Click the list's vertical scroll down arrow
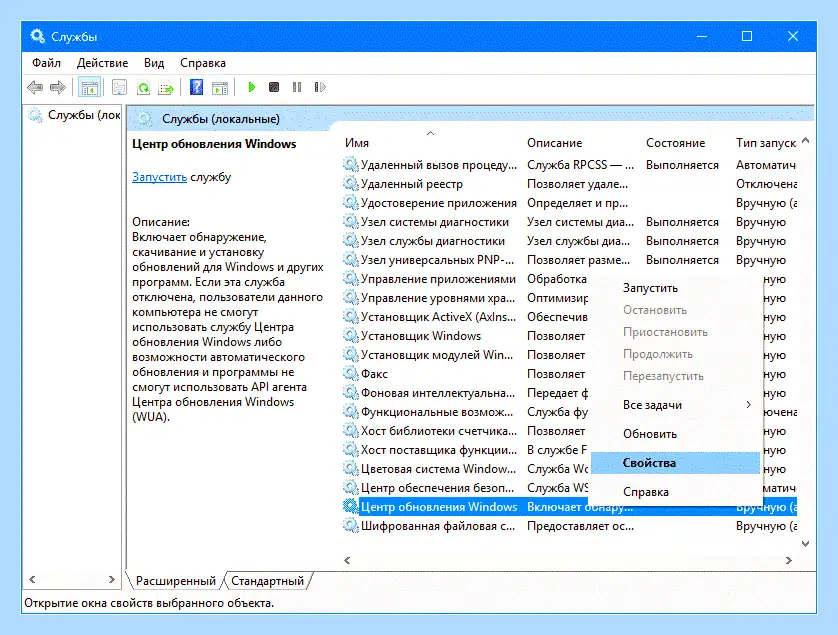838x635 pixels. point(806,544)
